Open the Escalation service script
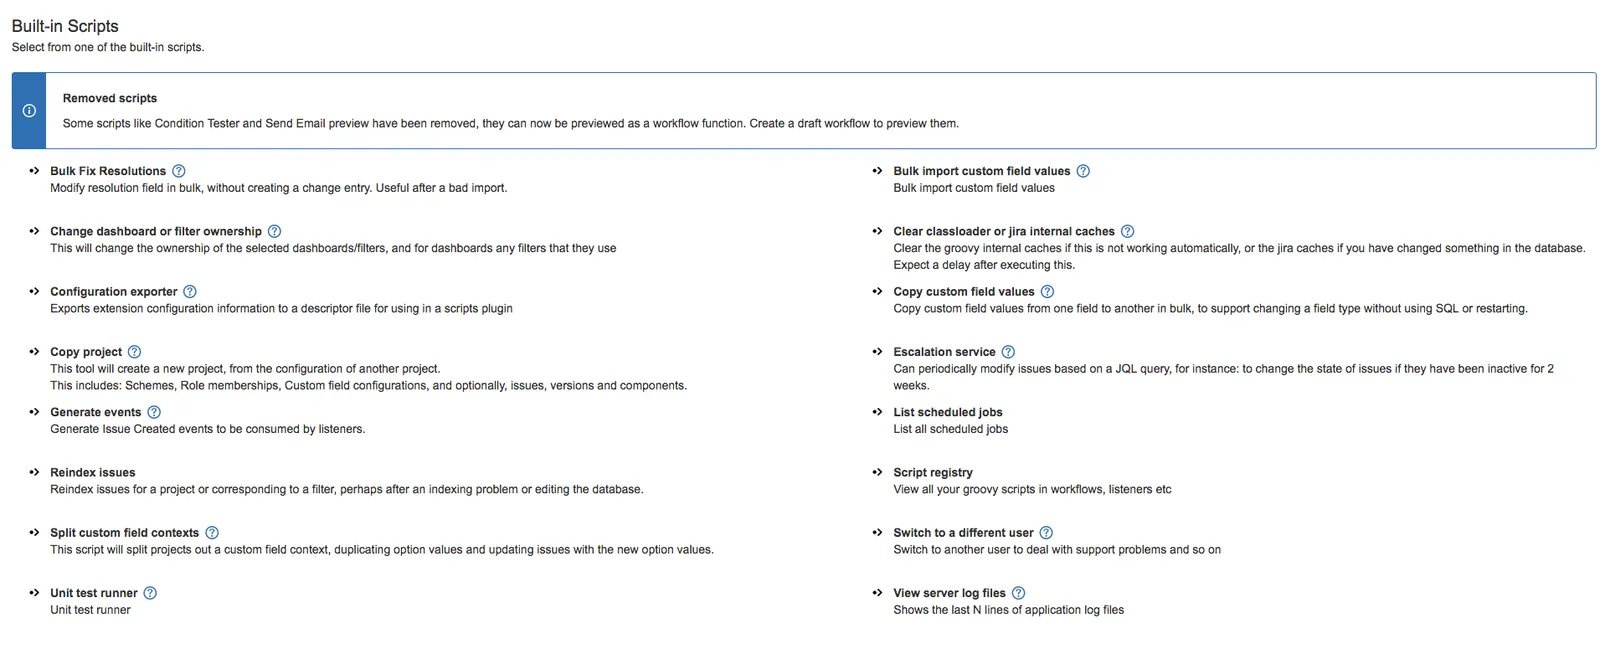 (944, 352)
